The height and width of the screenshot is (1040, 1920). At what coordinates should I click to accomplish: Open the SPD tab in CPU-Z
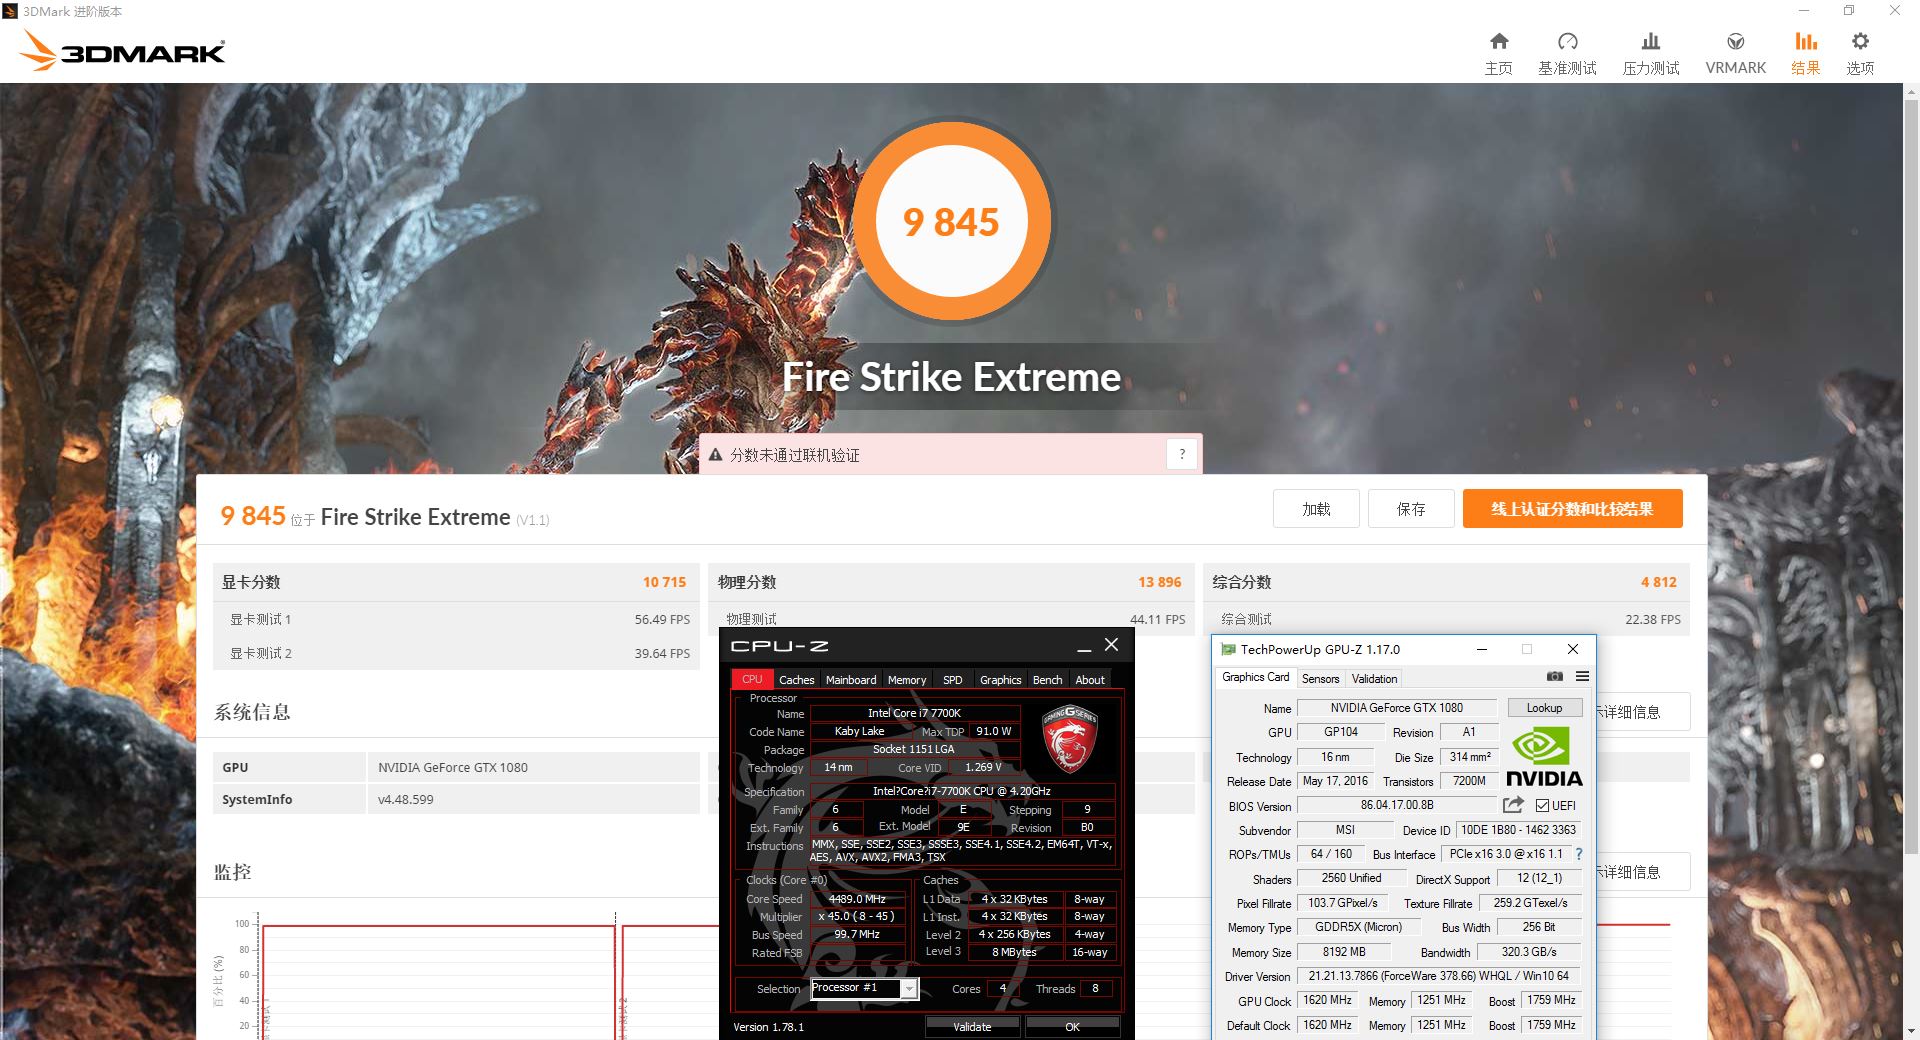pyautogui.click(x=953, y=679)
